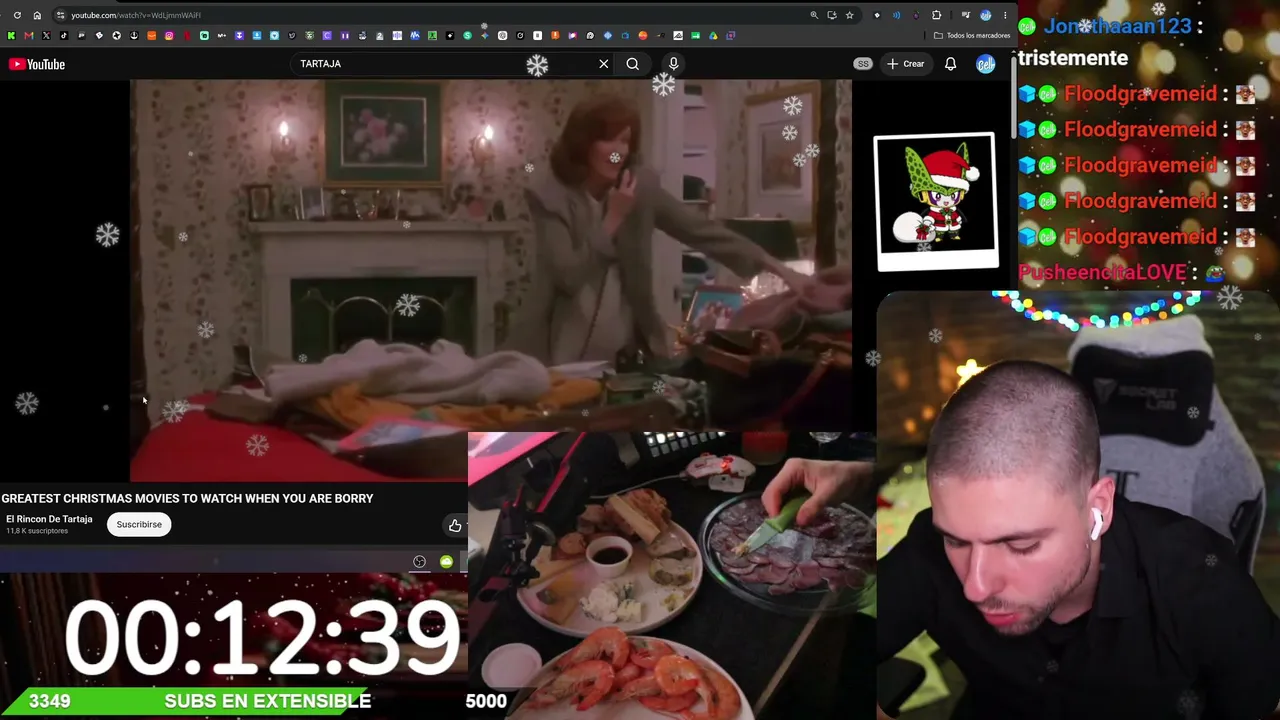Clear the YouTube search text
The width and height of the screenshot is (1280, 720).
pos(604,64)
